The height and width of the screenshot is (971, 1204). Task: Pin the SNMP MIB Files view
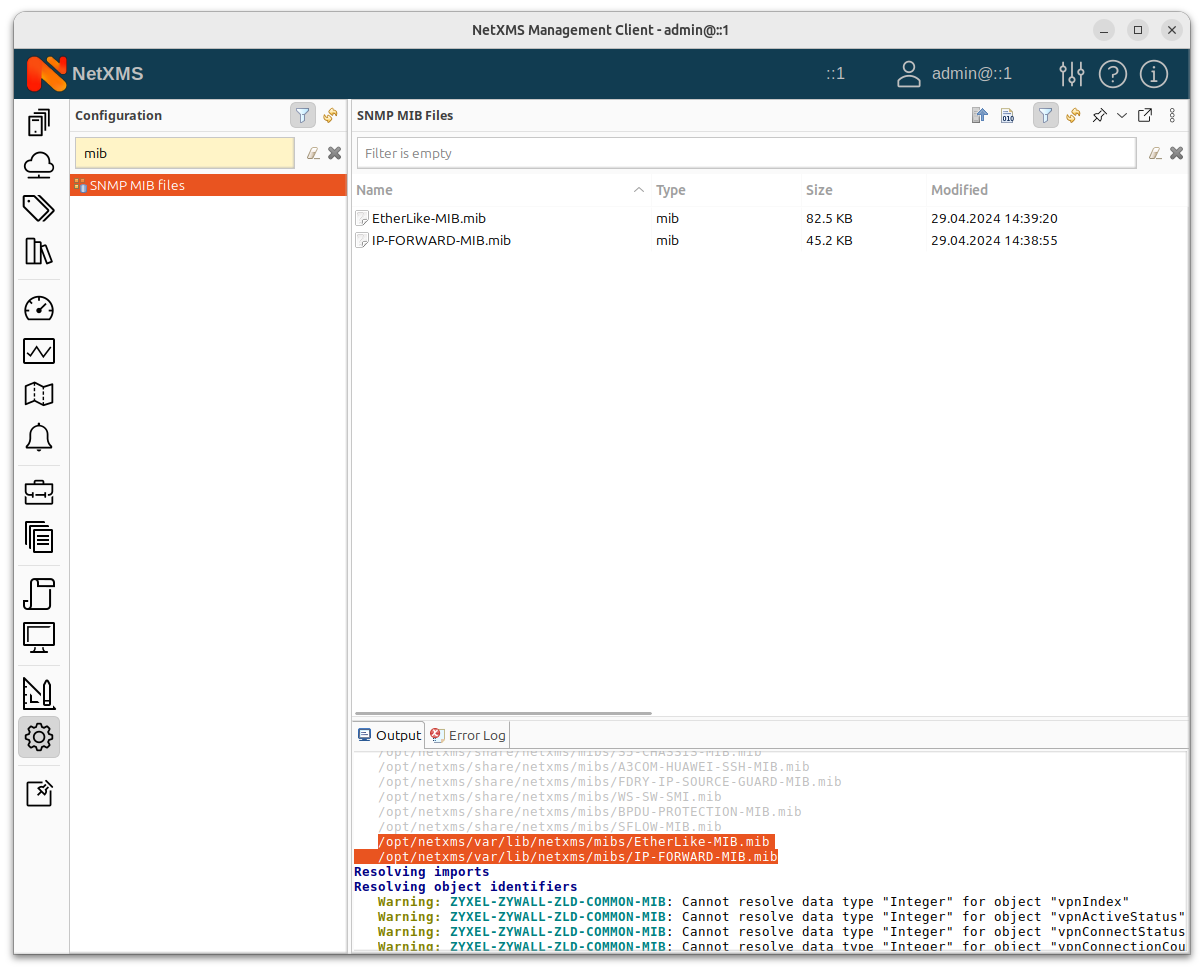click(1098, 115)
